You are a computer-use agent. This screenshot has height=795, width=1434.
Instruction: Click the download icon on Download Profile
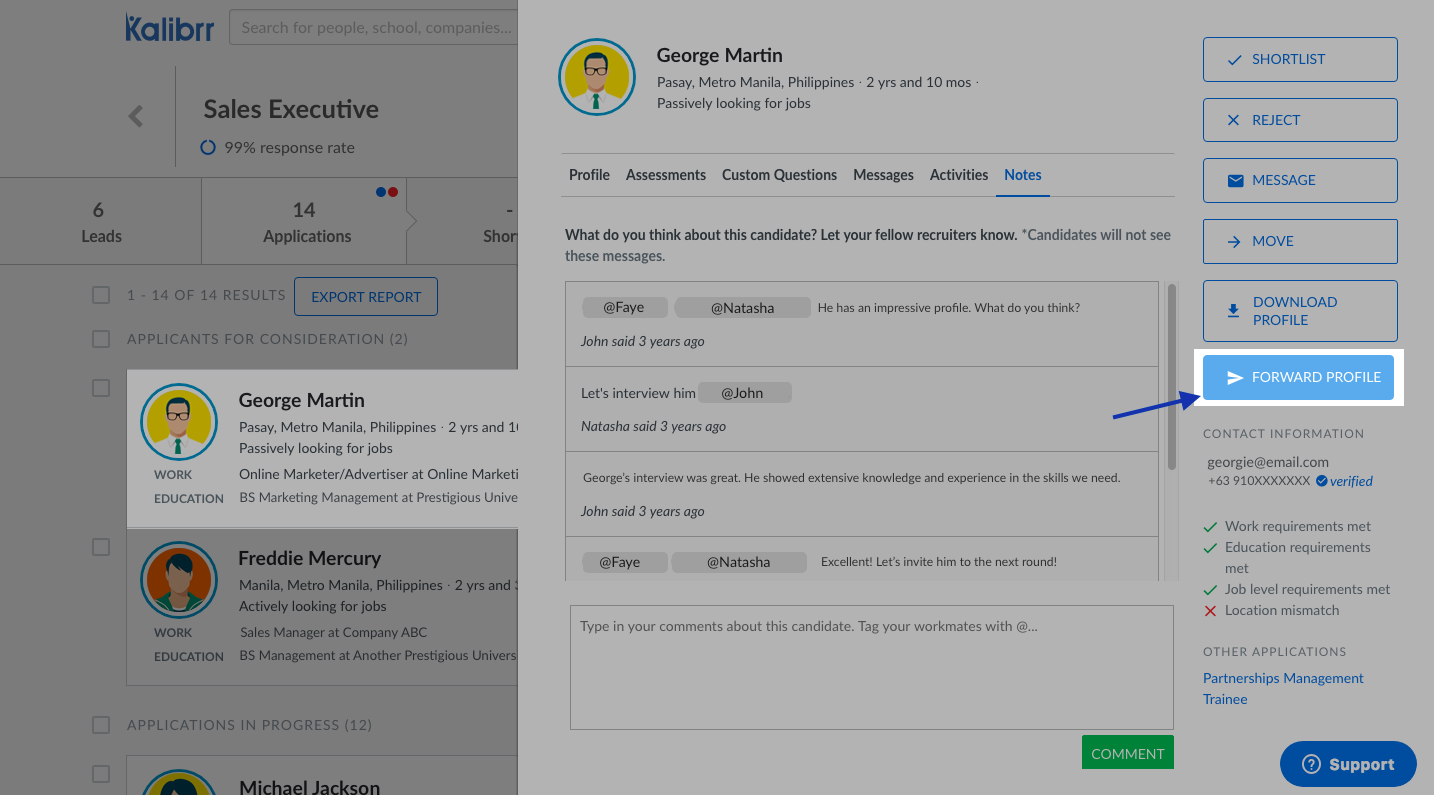[1234, 311]
